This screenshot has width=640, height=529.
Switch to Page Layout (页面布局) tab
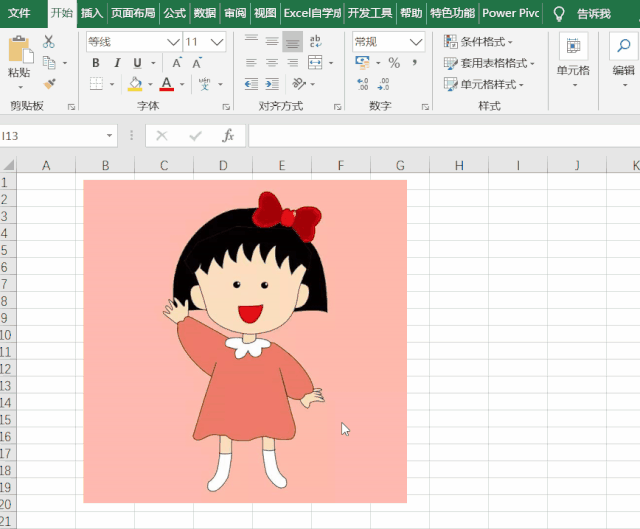[x=133, y=13]
